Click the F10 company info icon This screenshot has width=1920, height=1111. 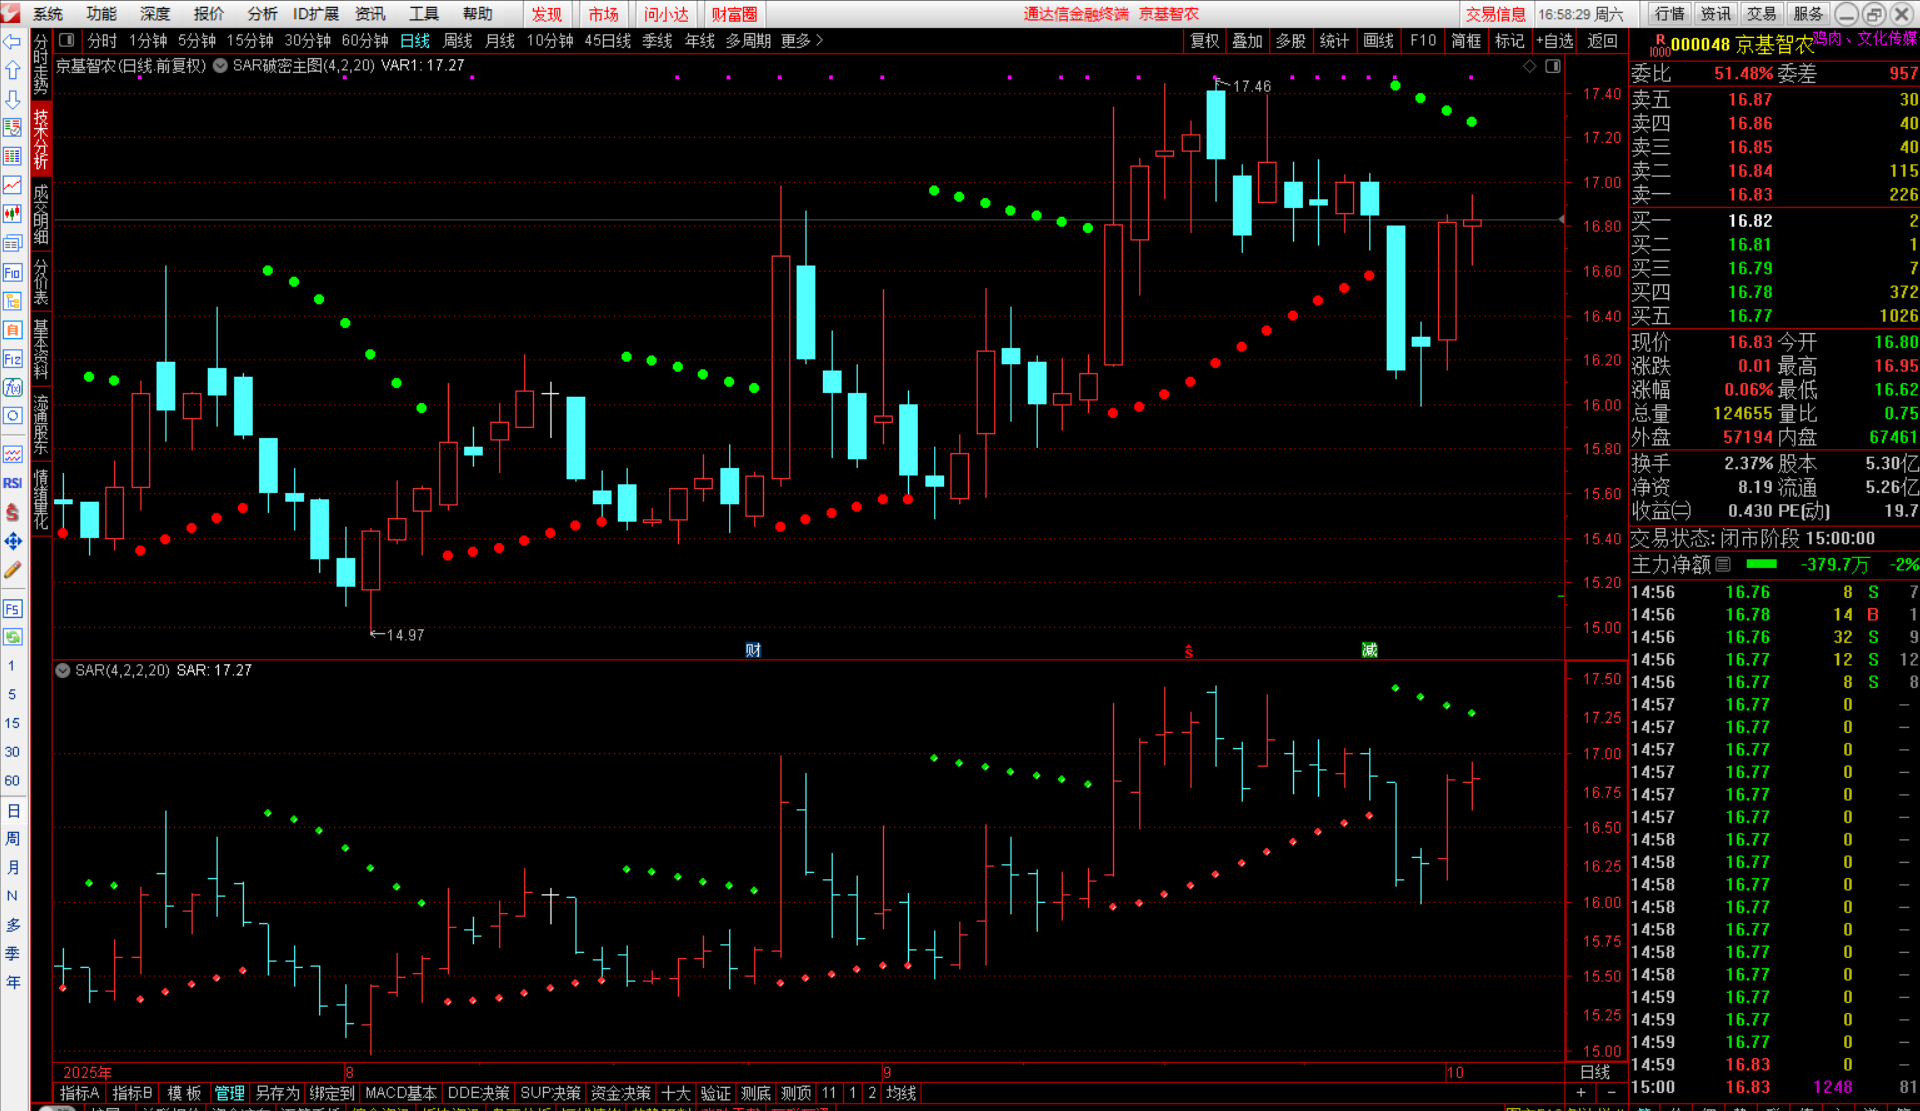point(12,273)
